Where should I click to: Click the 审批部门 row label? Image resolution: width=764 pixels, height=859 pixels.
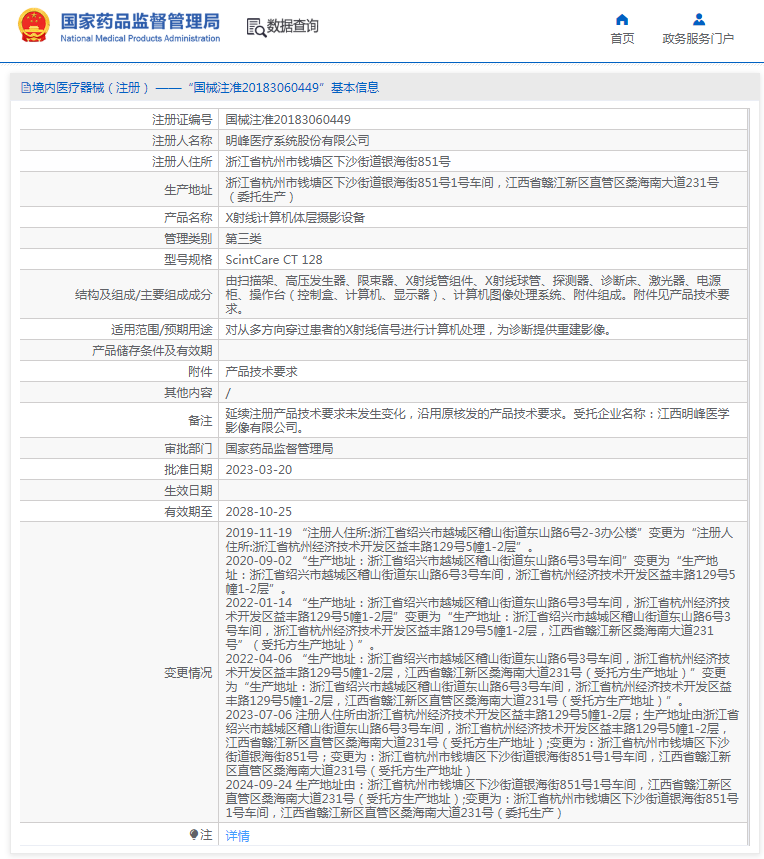188,449
